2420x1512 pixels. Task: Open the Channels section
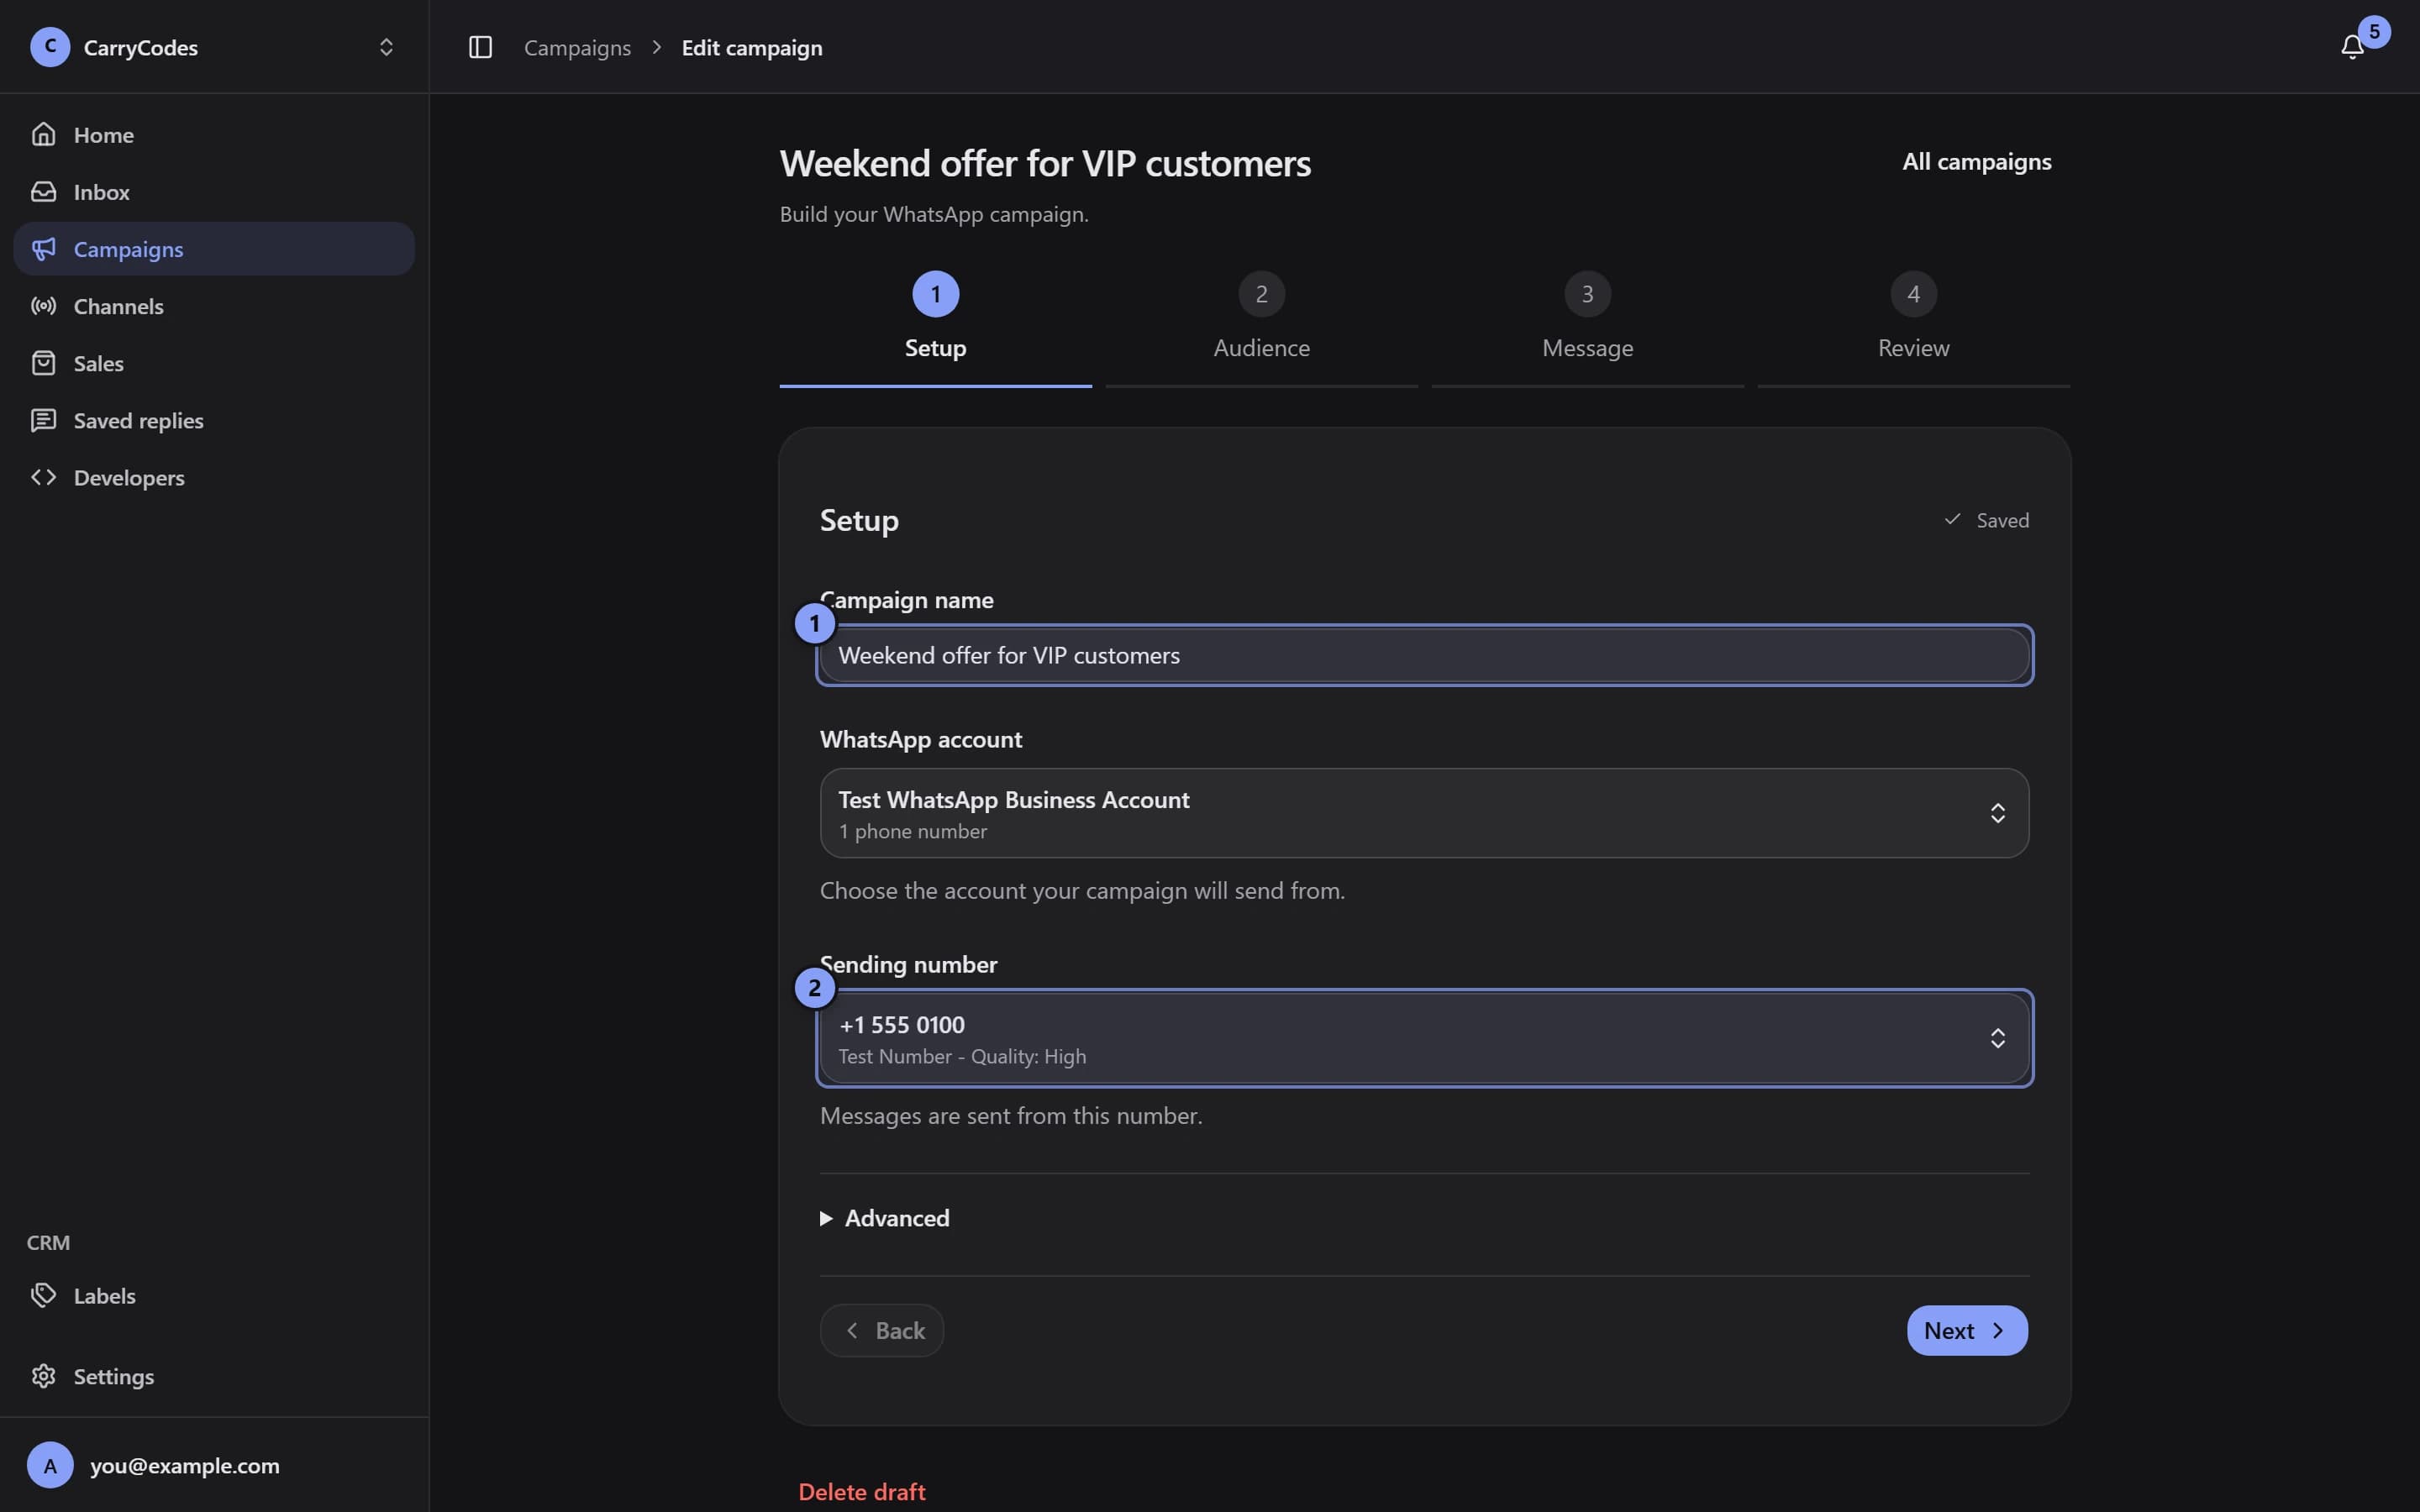tap(214, 305)
